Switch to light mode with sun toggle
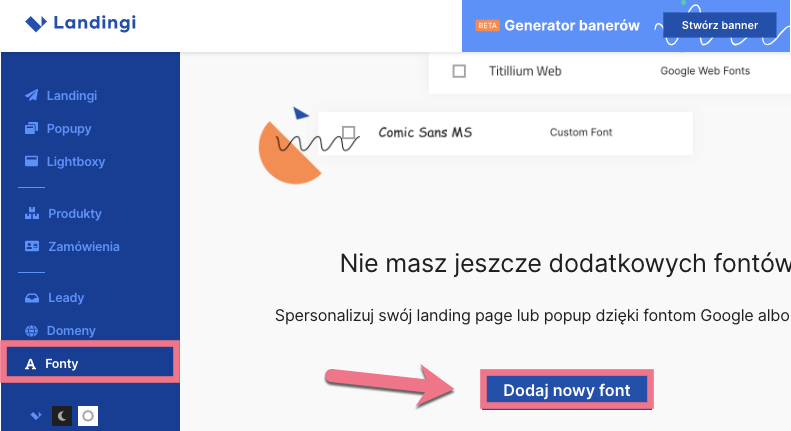Image resolution: width=791 pixels, height=431 pixels. point(88,416)
